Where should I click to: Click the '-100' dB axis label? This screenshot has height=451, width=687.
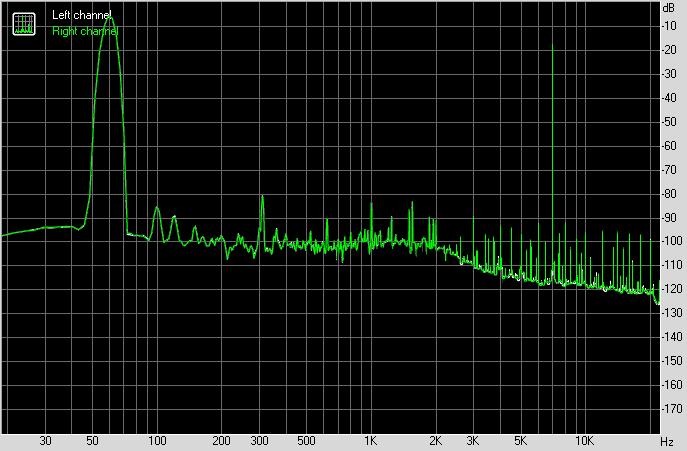coord(671,241)
